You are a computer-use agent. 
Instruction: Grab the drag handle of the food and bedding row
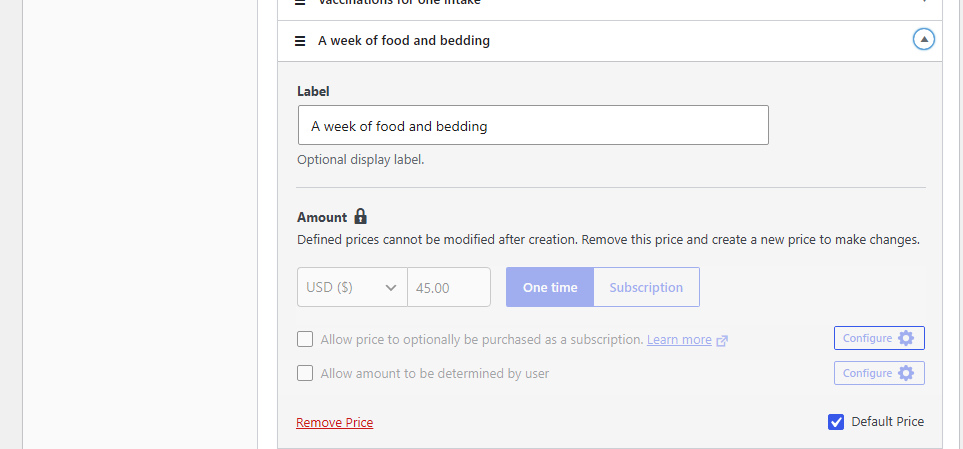(300, 41)
